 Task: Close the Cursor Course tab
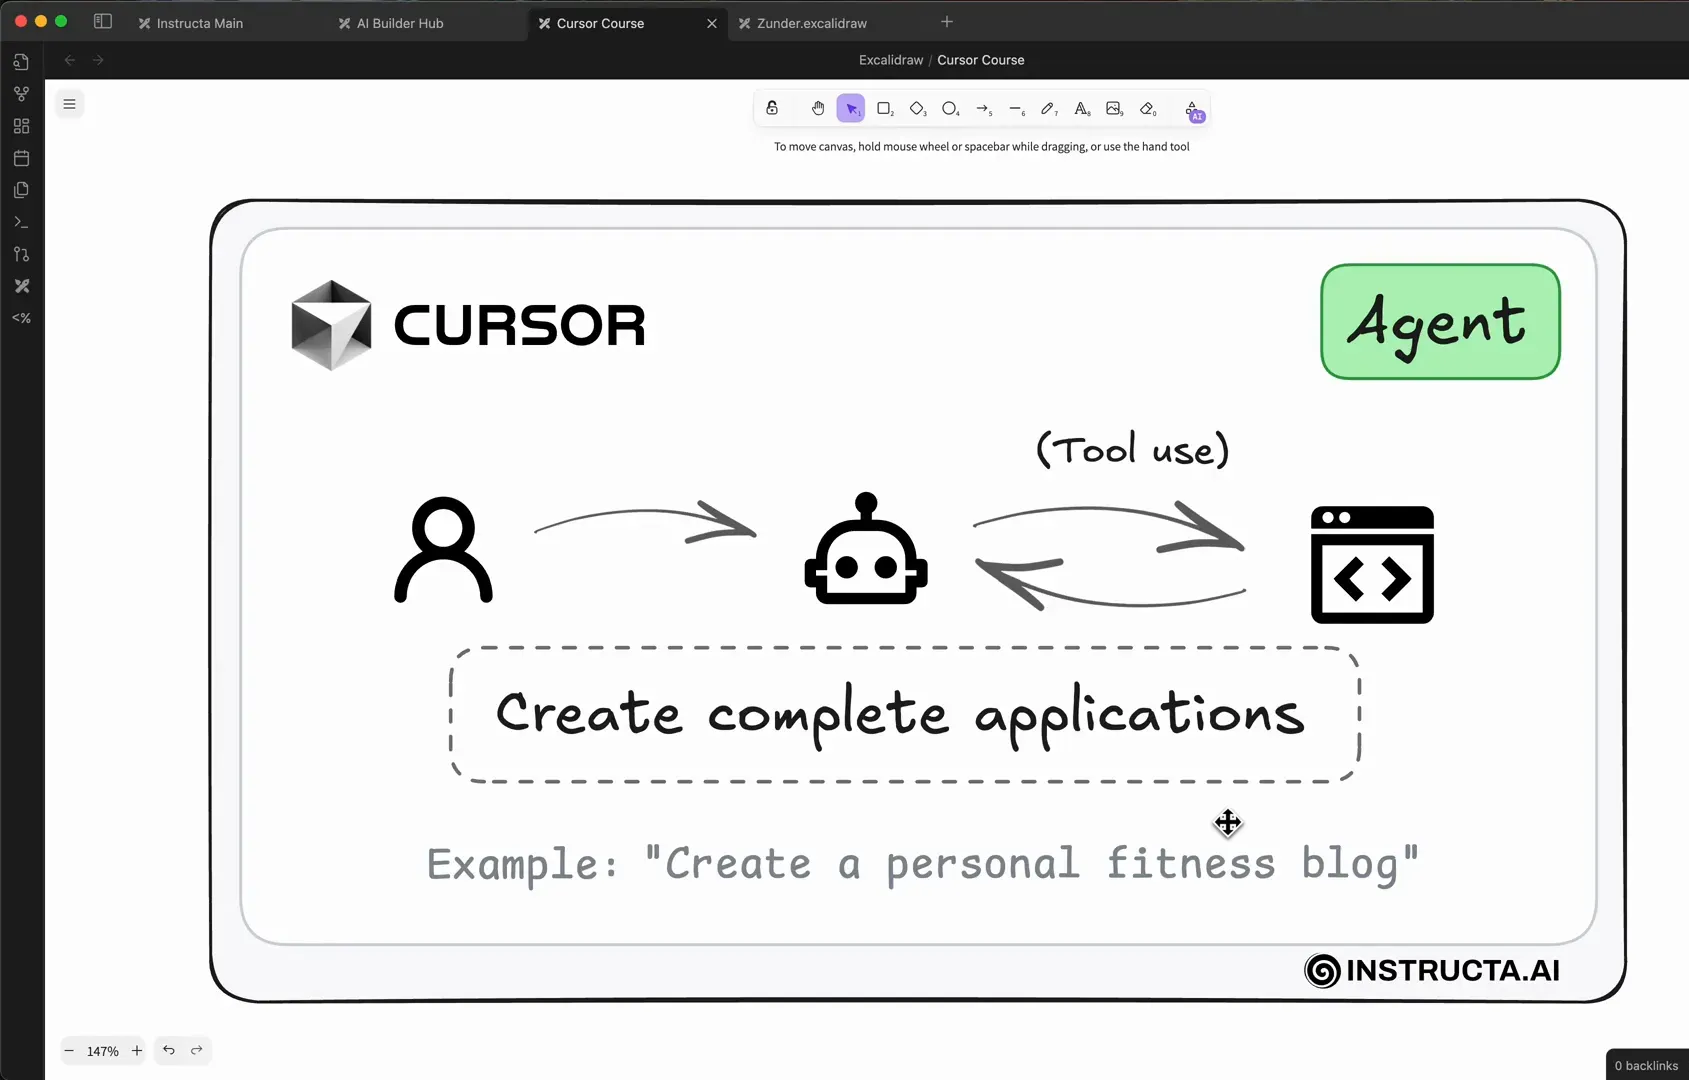[712, 23]
